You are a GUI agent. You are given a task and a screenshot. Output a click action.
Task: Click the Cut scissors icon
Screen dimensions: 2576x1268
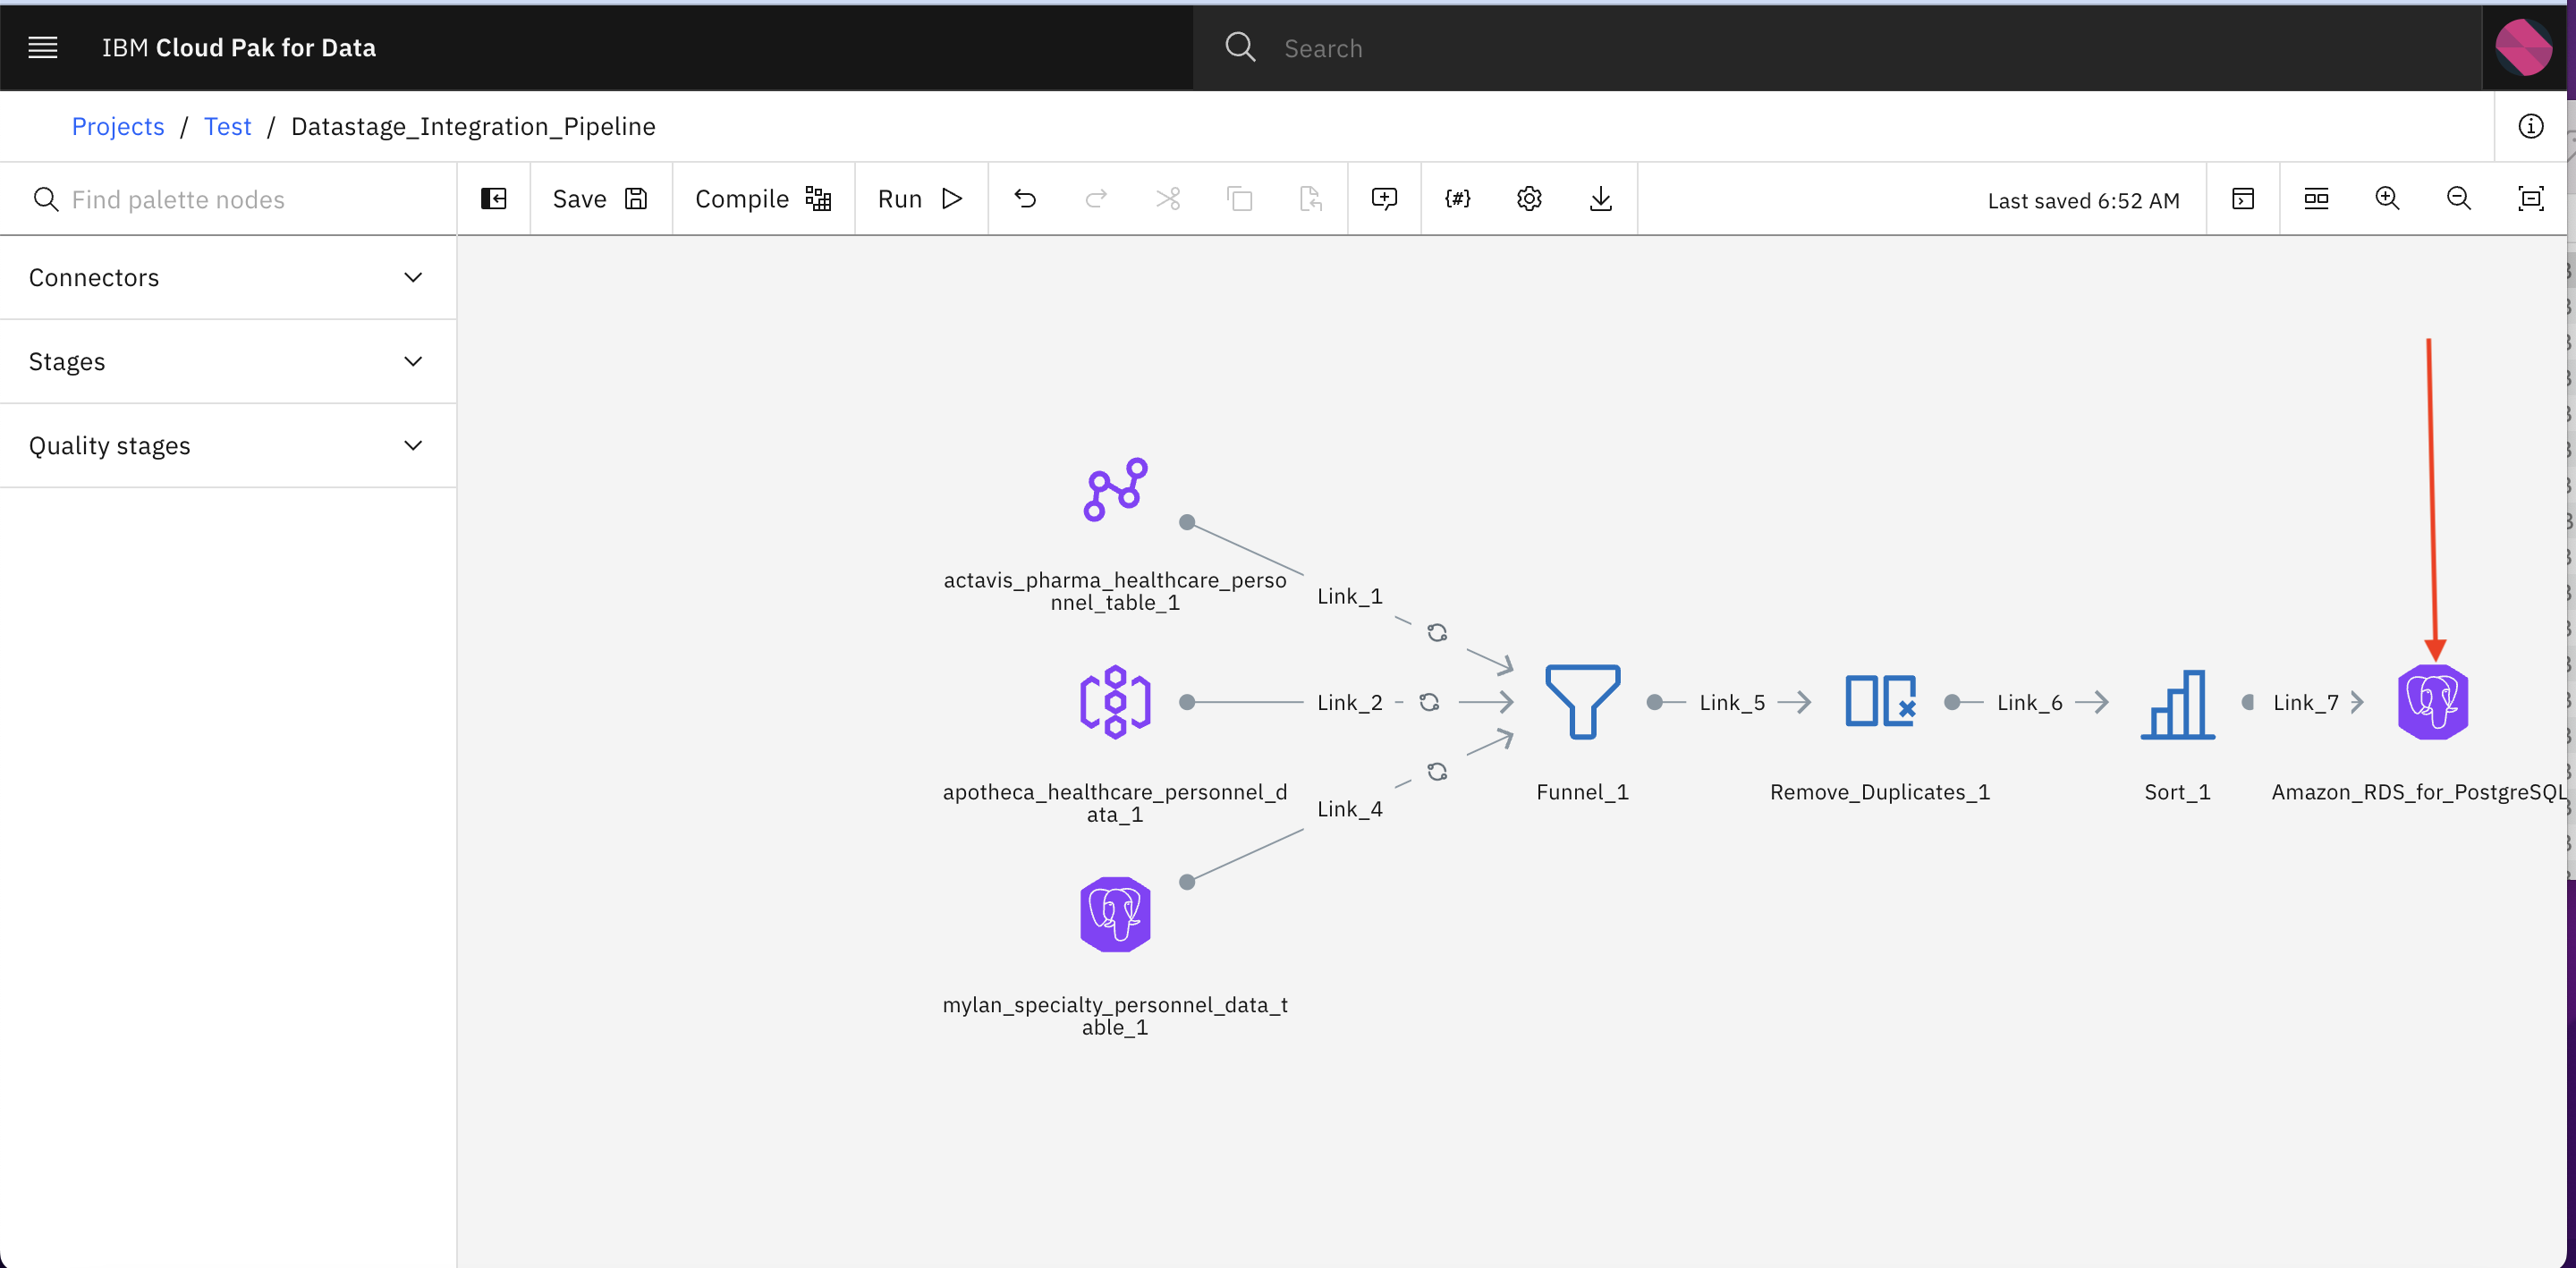tap(1168, 198)
